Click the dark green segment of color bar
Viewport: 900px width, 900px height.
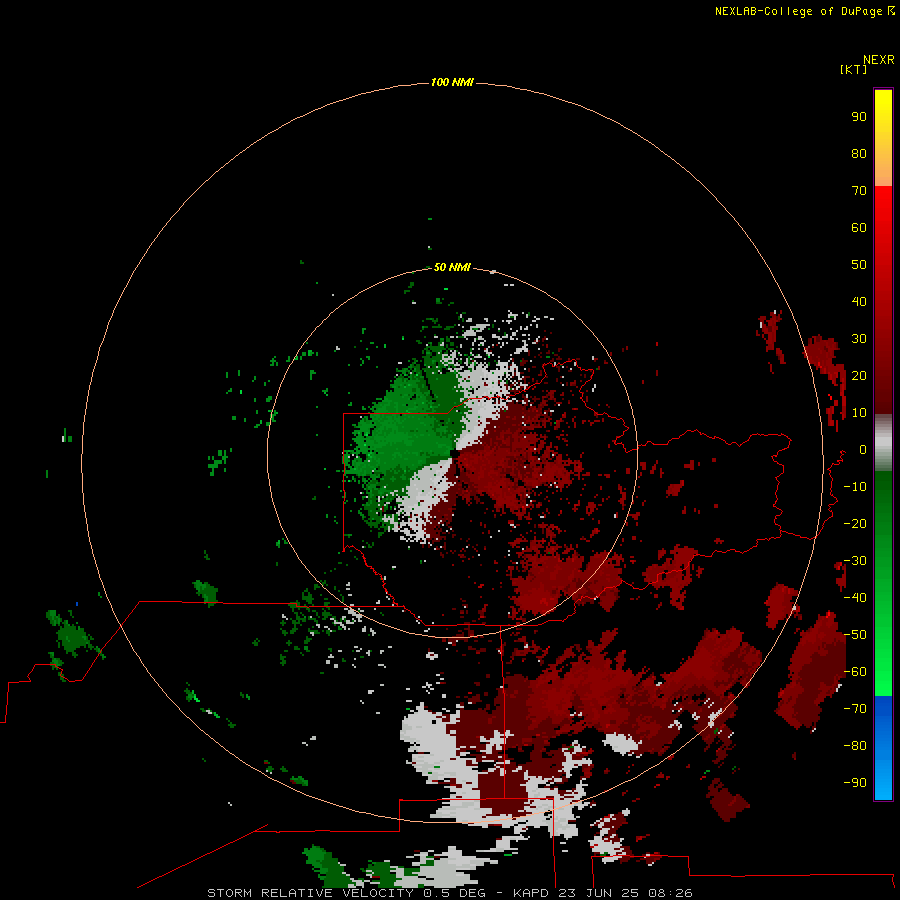click(883, 511)
